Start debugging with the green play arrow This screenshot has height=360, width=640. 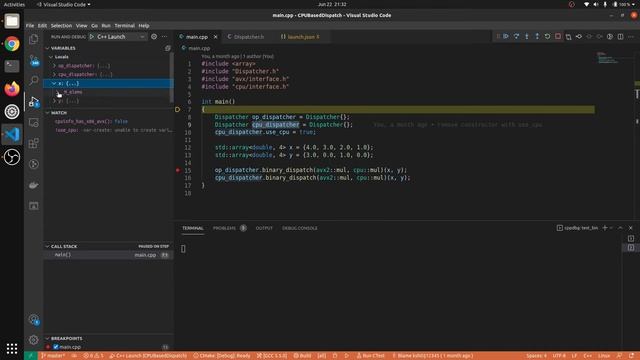tap(92, 37)
